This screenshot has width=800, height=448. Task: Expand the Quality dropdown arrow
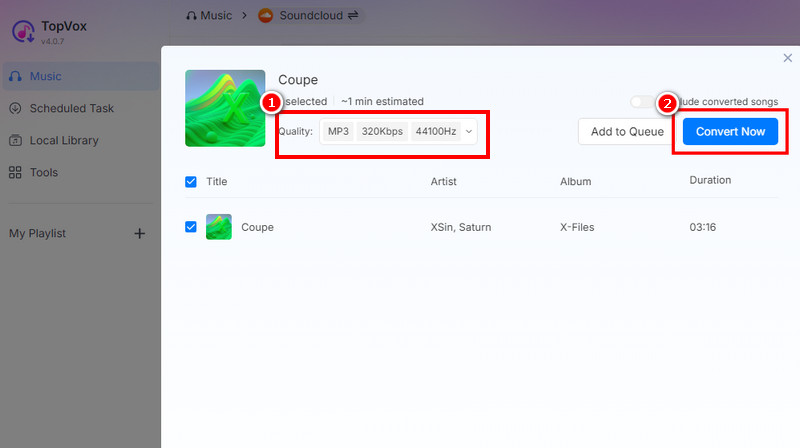469,131
